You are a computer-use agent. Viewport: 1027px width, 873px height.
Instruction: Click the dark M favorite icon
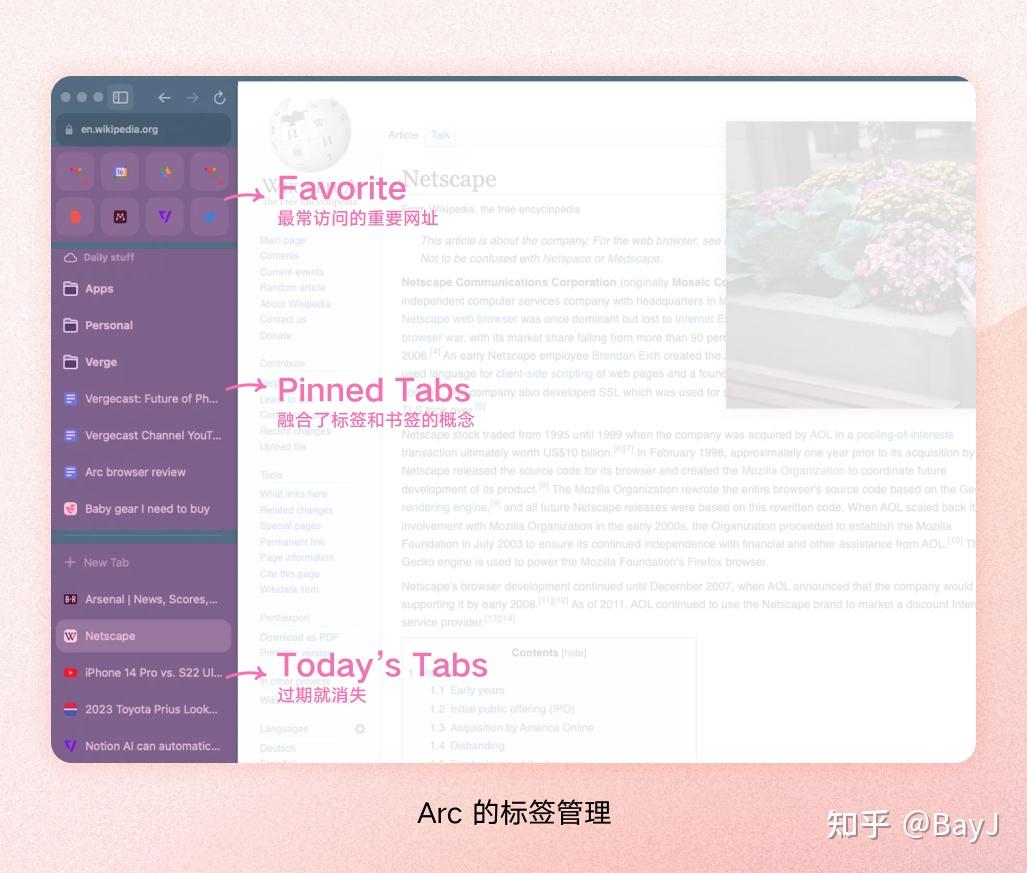[x=120, y=216]
